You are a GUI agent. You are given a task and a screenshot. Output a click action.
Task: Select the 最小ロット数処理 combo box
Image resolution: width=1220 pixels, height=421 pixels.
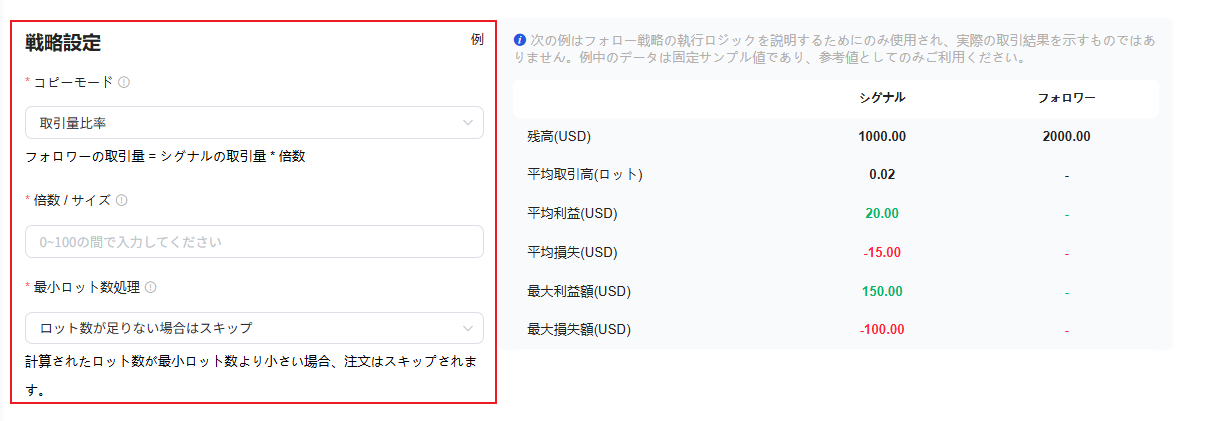tap(254, 328)
